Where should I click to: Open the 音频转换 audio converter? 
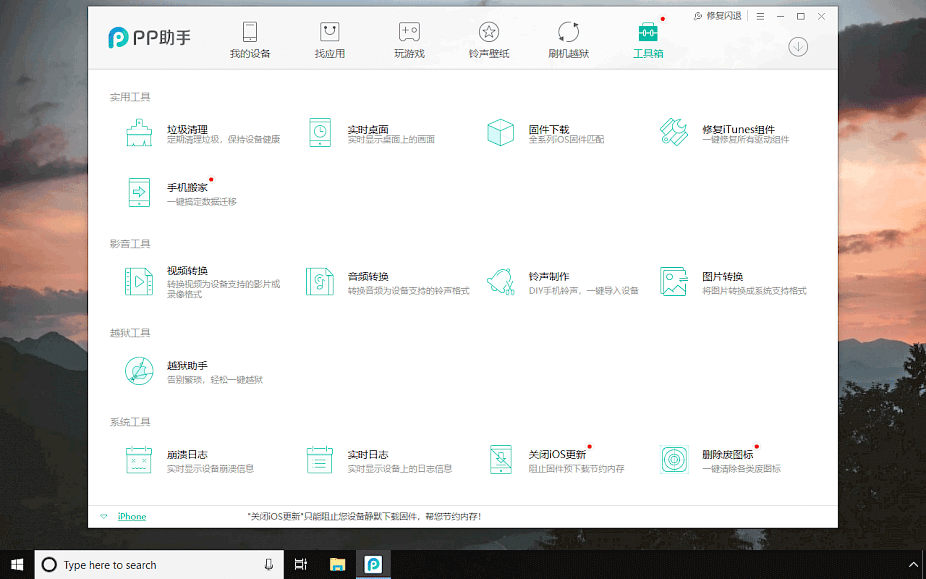pyautogui.click(x=320, y=282)
